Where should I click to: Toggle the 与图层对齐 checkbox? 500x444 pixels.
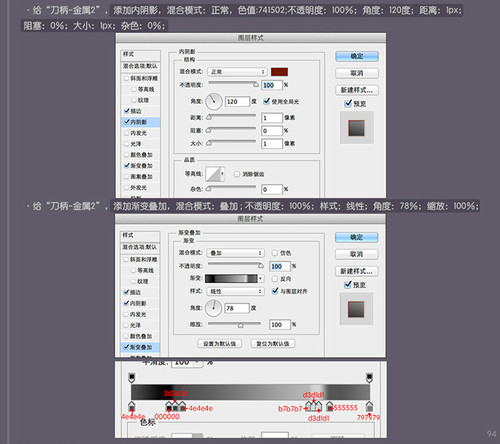275,291
